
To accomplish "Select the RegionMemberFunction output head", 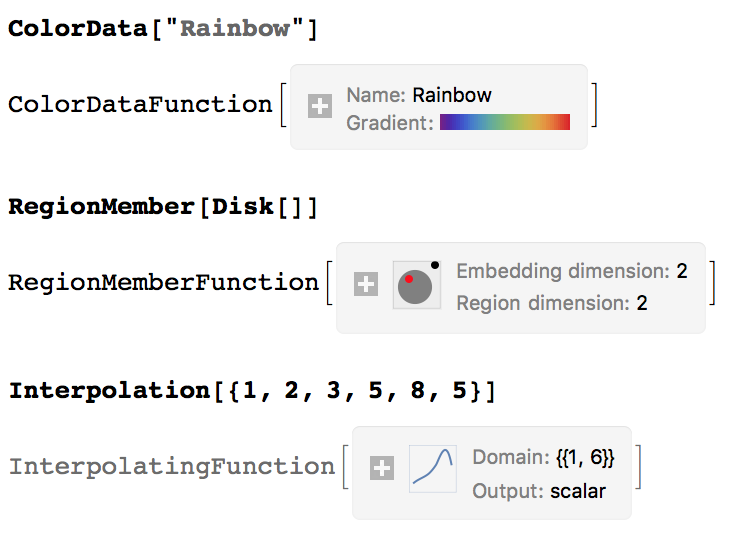I will coord(164,283).
